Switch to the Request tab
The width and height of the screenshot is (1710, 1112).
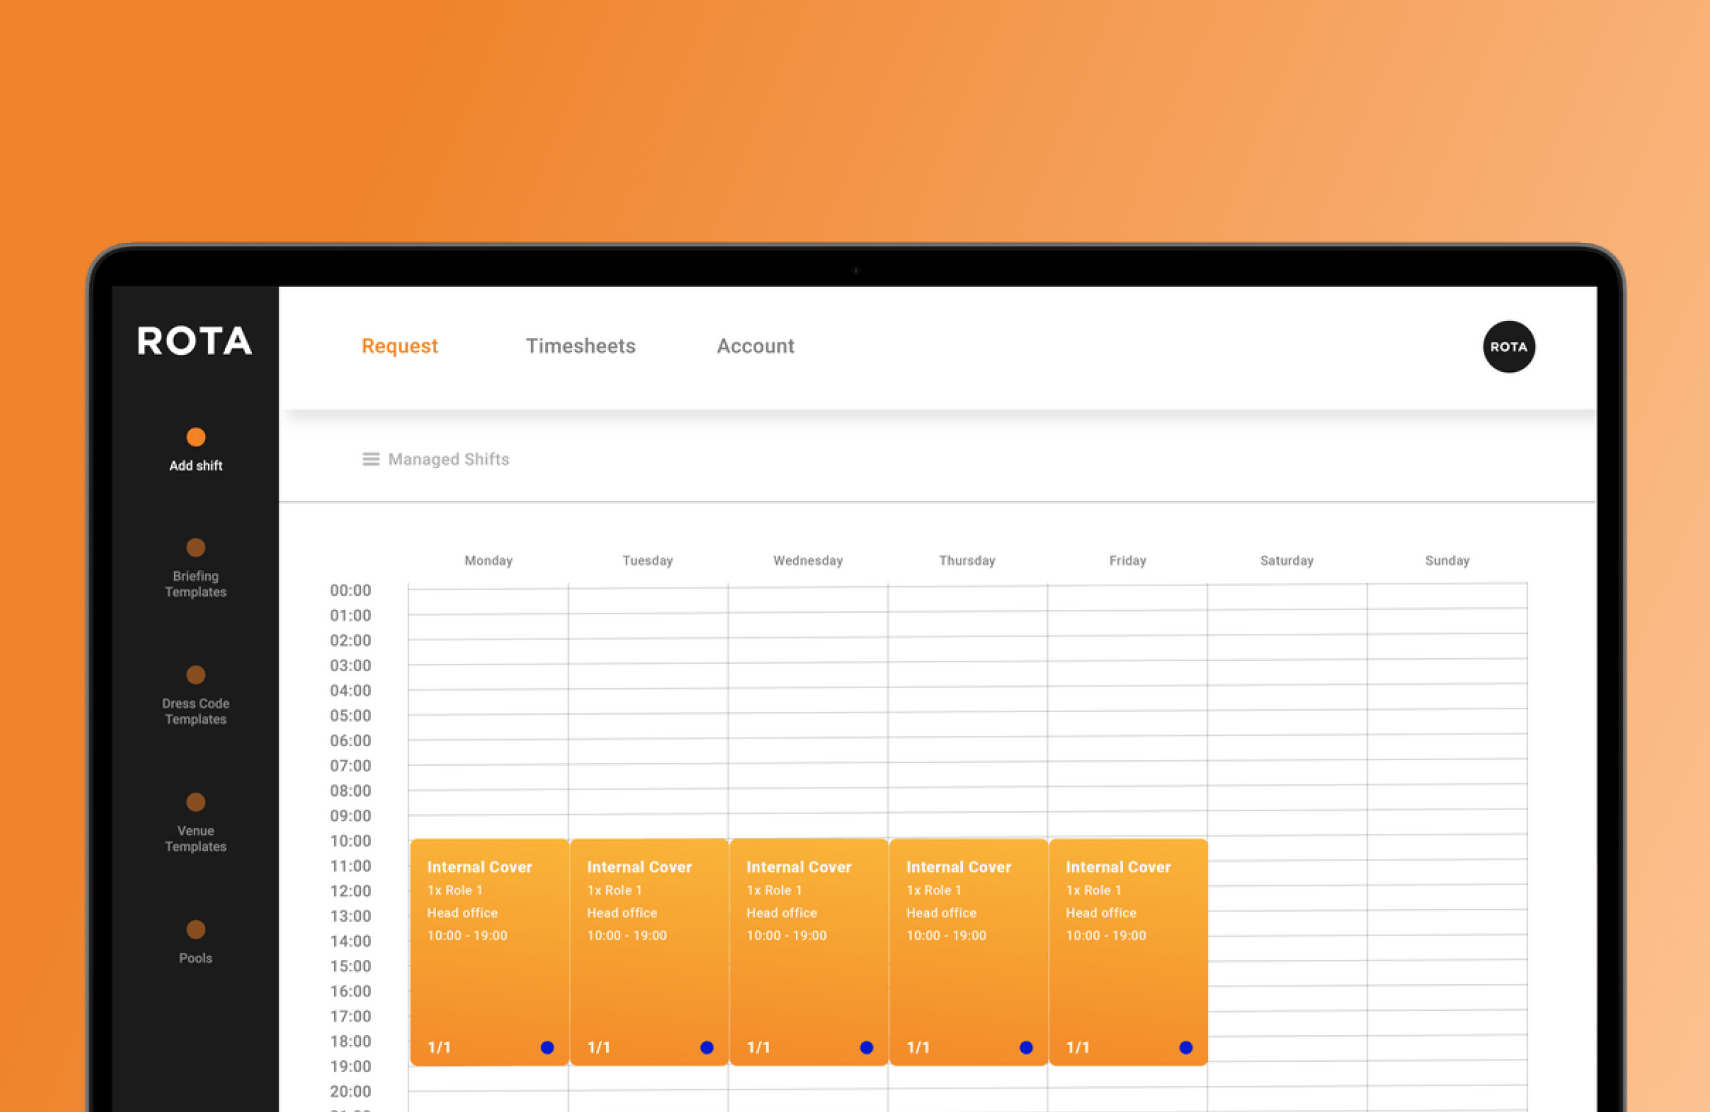[400, 346]
